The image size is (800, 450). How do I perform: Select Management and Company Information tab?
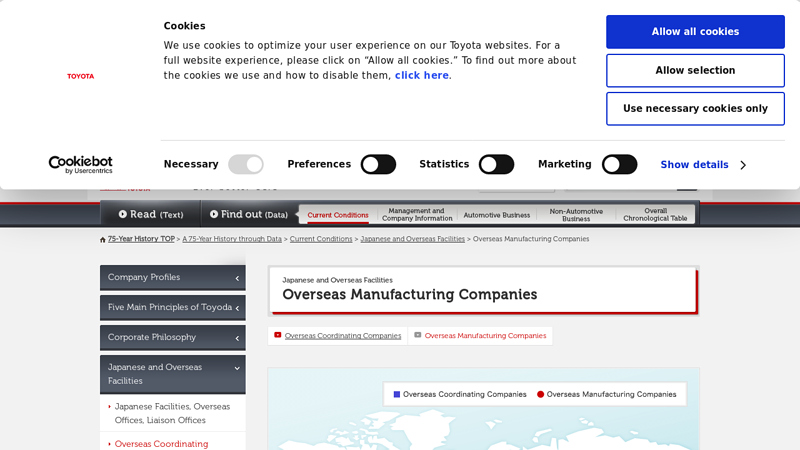tap(417, 215)
